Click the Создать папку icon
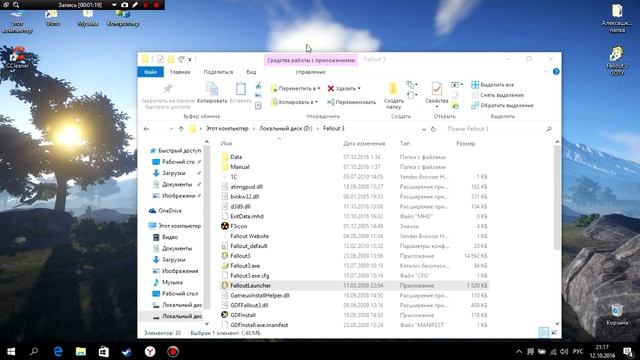 [x=393, y=89]
